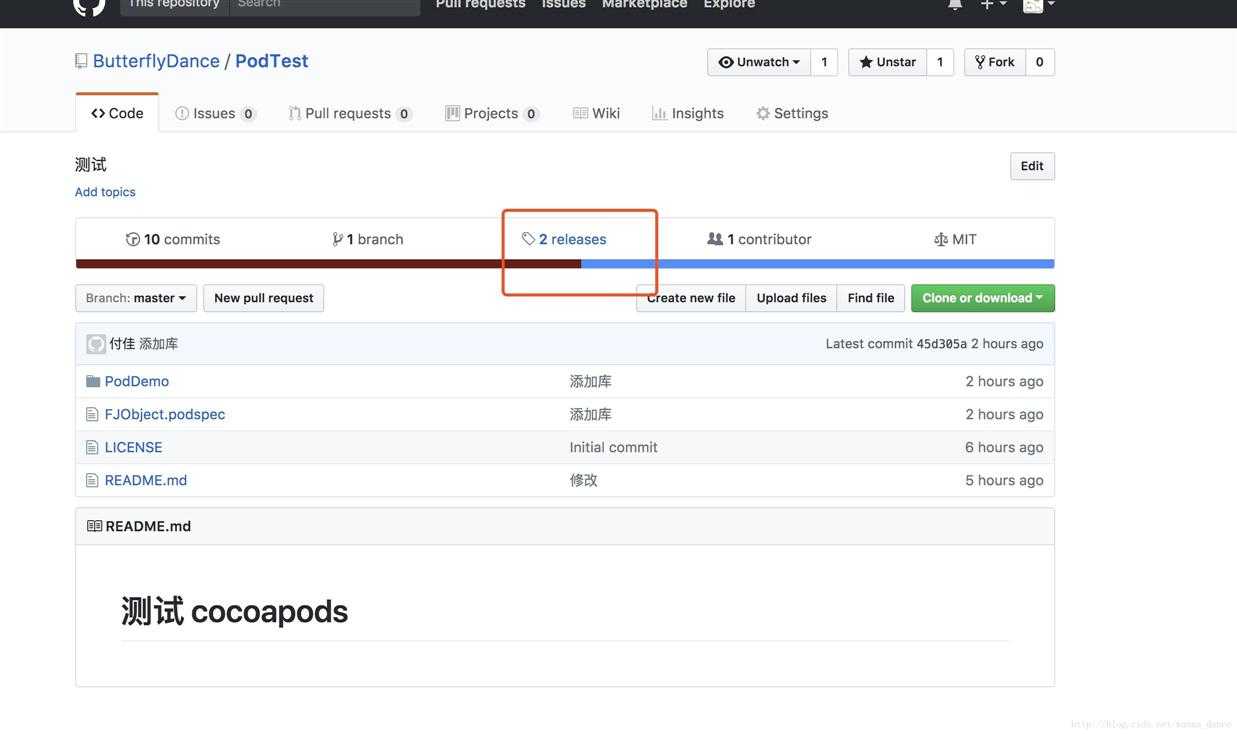Switch to the Projects tab

click(492, 113)
